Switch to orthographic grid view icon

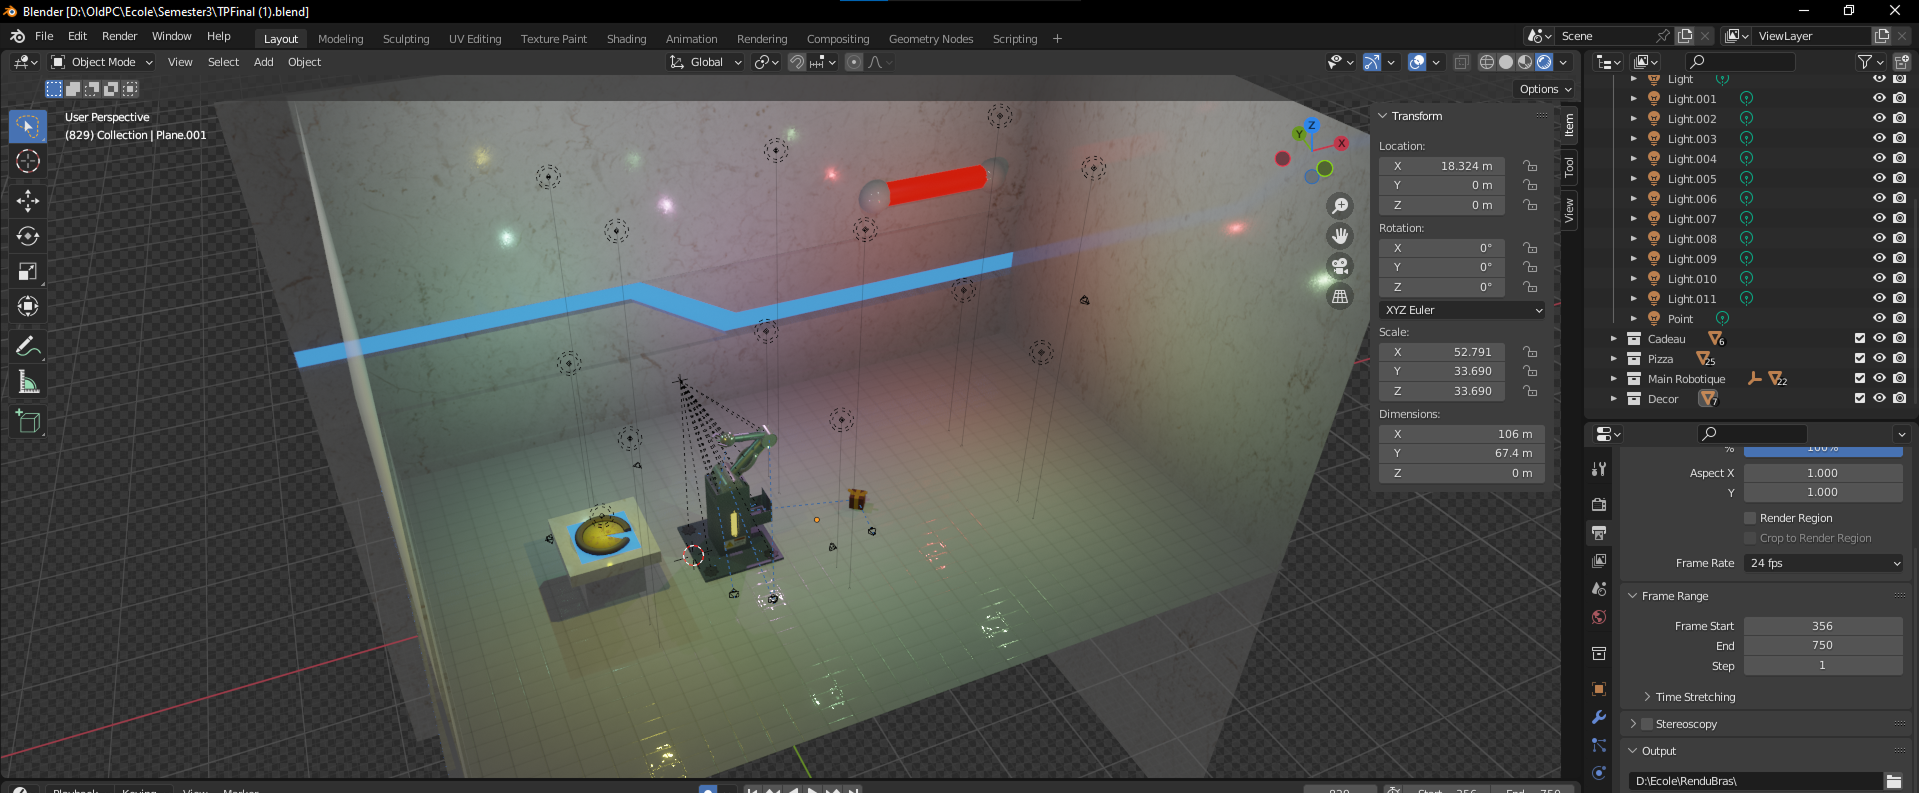[x=1340, y=297]
